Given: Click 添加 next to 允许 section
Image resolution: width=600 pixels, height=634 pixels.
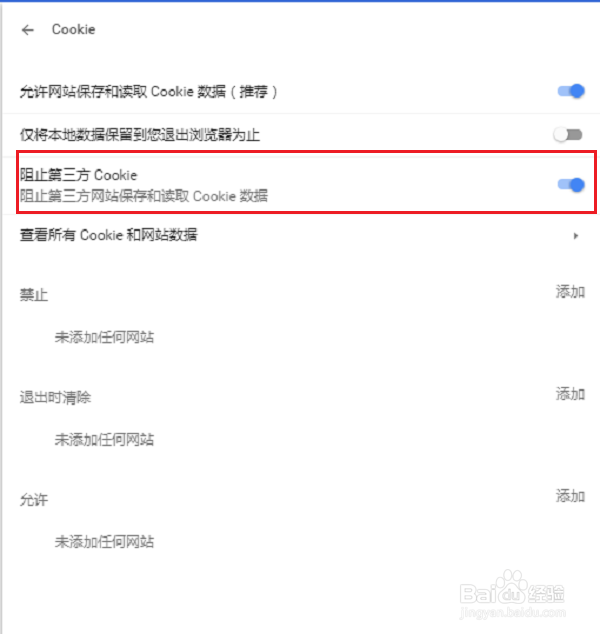Looking at the screenshot, I should click(x=570, y=496).
